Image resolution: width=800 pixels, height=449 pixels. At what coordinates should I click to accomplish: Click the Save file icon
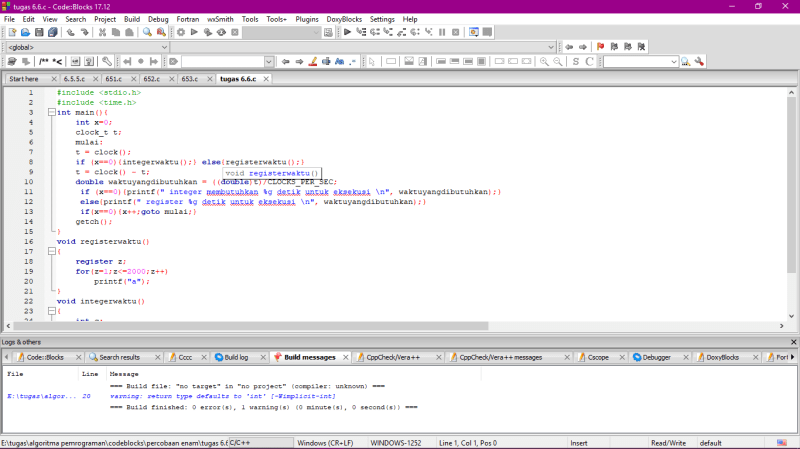click(39, 32)
